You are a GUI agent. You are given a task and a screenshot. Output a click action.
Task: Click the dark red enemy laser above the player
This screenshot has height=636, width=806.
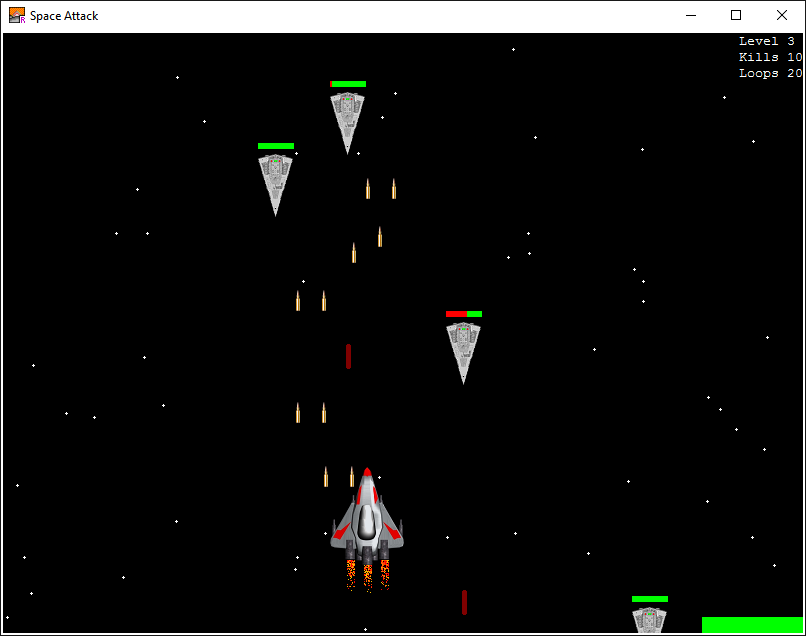[349, 356]
